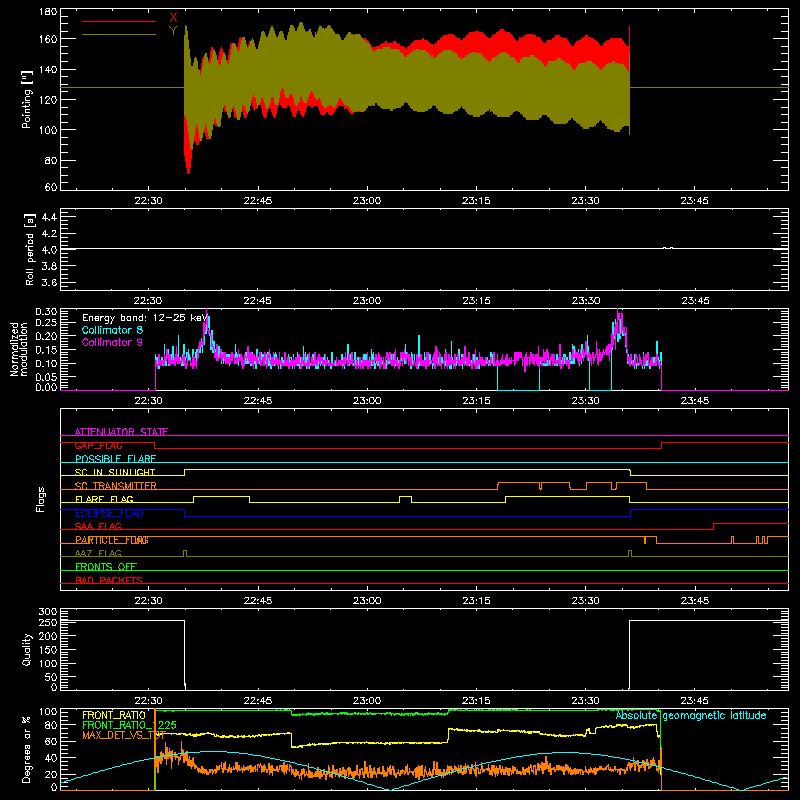Click the '3.6' Roll period axis value
The width and height of the screenshot is (800, 800).
click(x=49, y=283)
